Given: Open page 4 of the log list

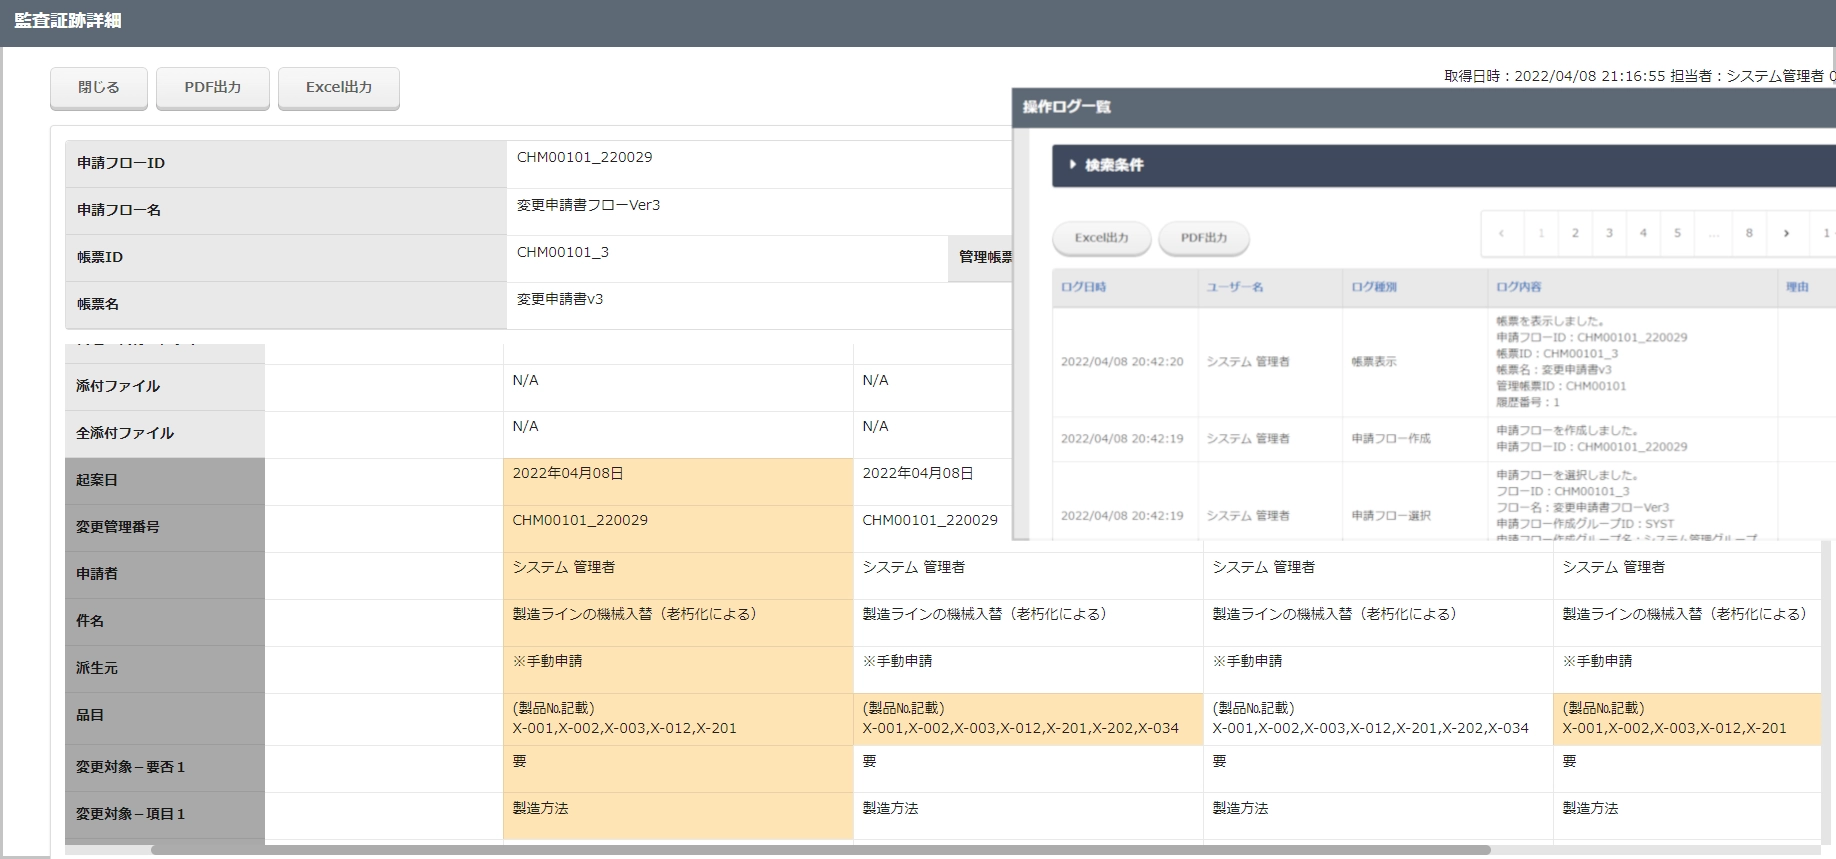Looking at the screenshot, I should click(1643, 233).
